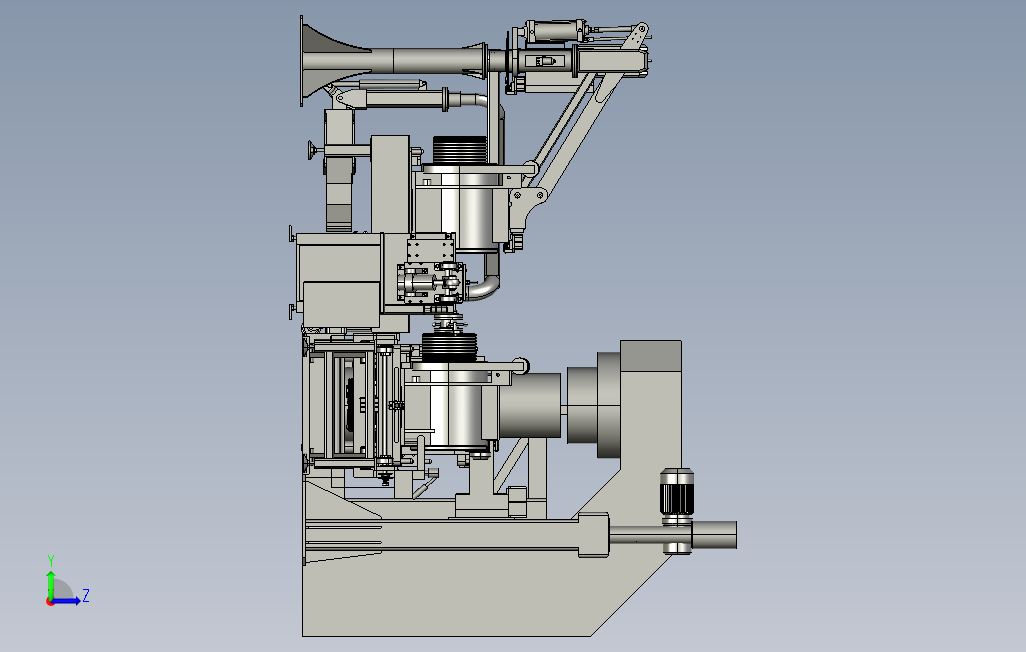Select the pneumatic cylinder at the top right
Image resolution: width=1026 pixels, height=652 pixels.
(554, 31)
